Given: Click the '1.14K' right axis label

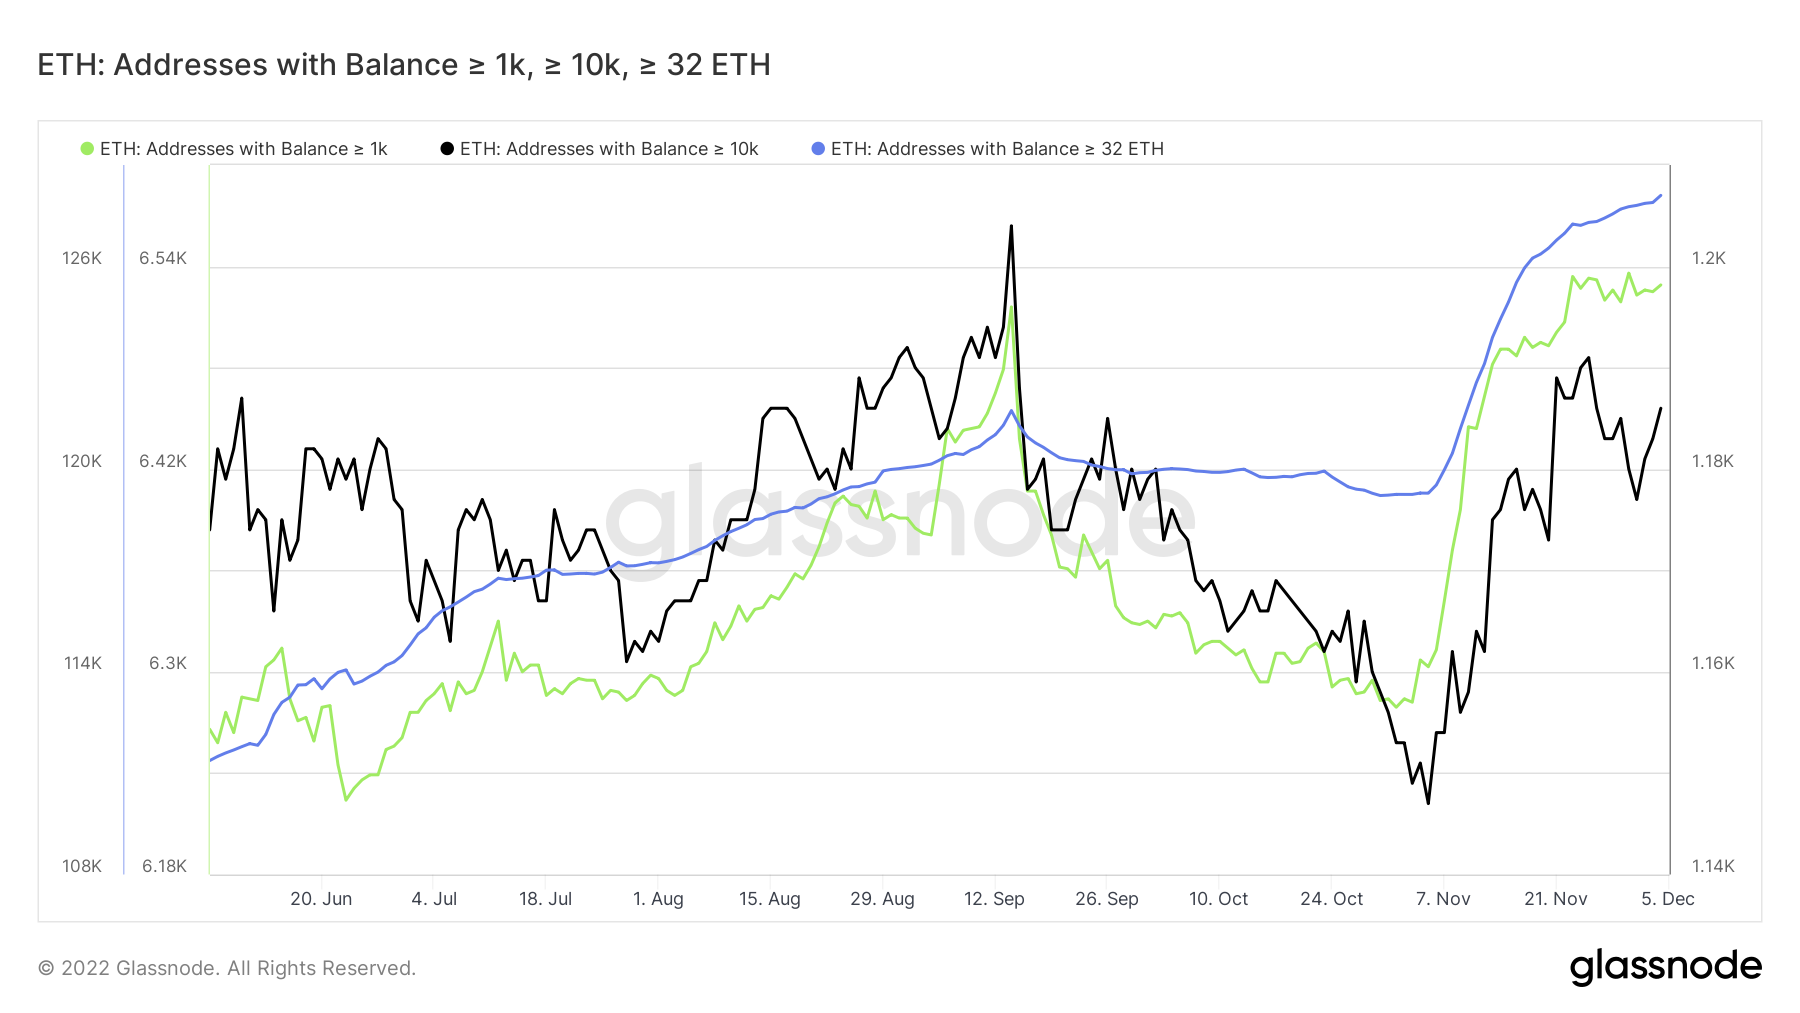Looking at the screenshot, I should click(1713, 866).
